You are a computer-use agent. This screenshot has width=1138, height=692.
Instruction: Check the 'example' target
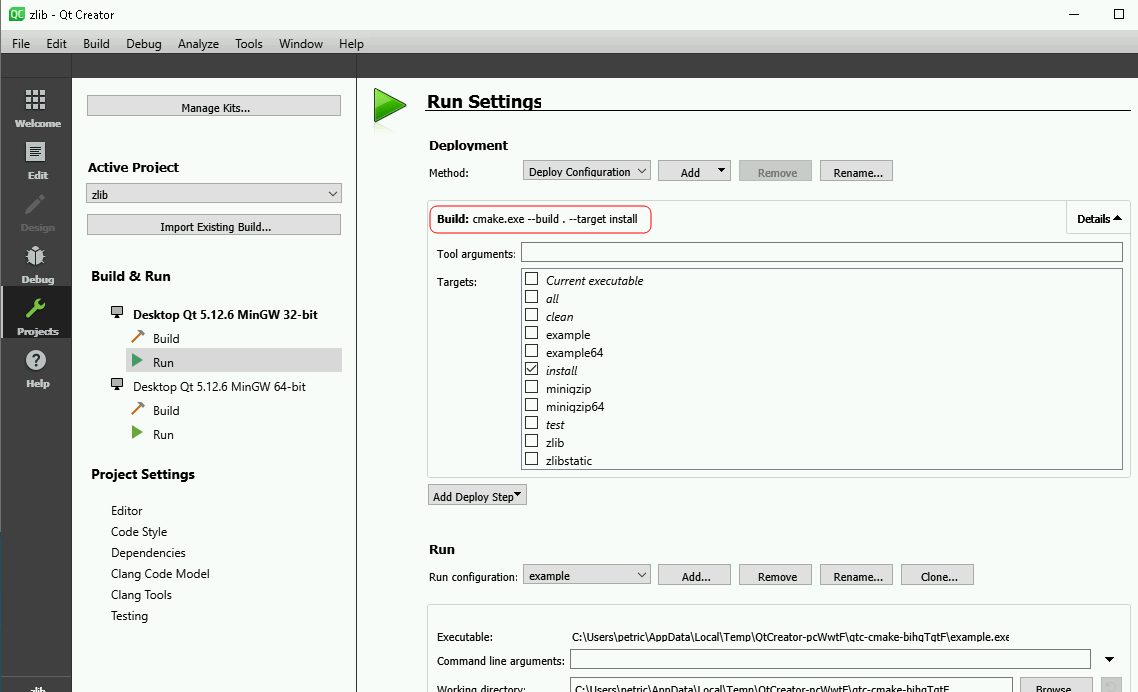(532, 333)
